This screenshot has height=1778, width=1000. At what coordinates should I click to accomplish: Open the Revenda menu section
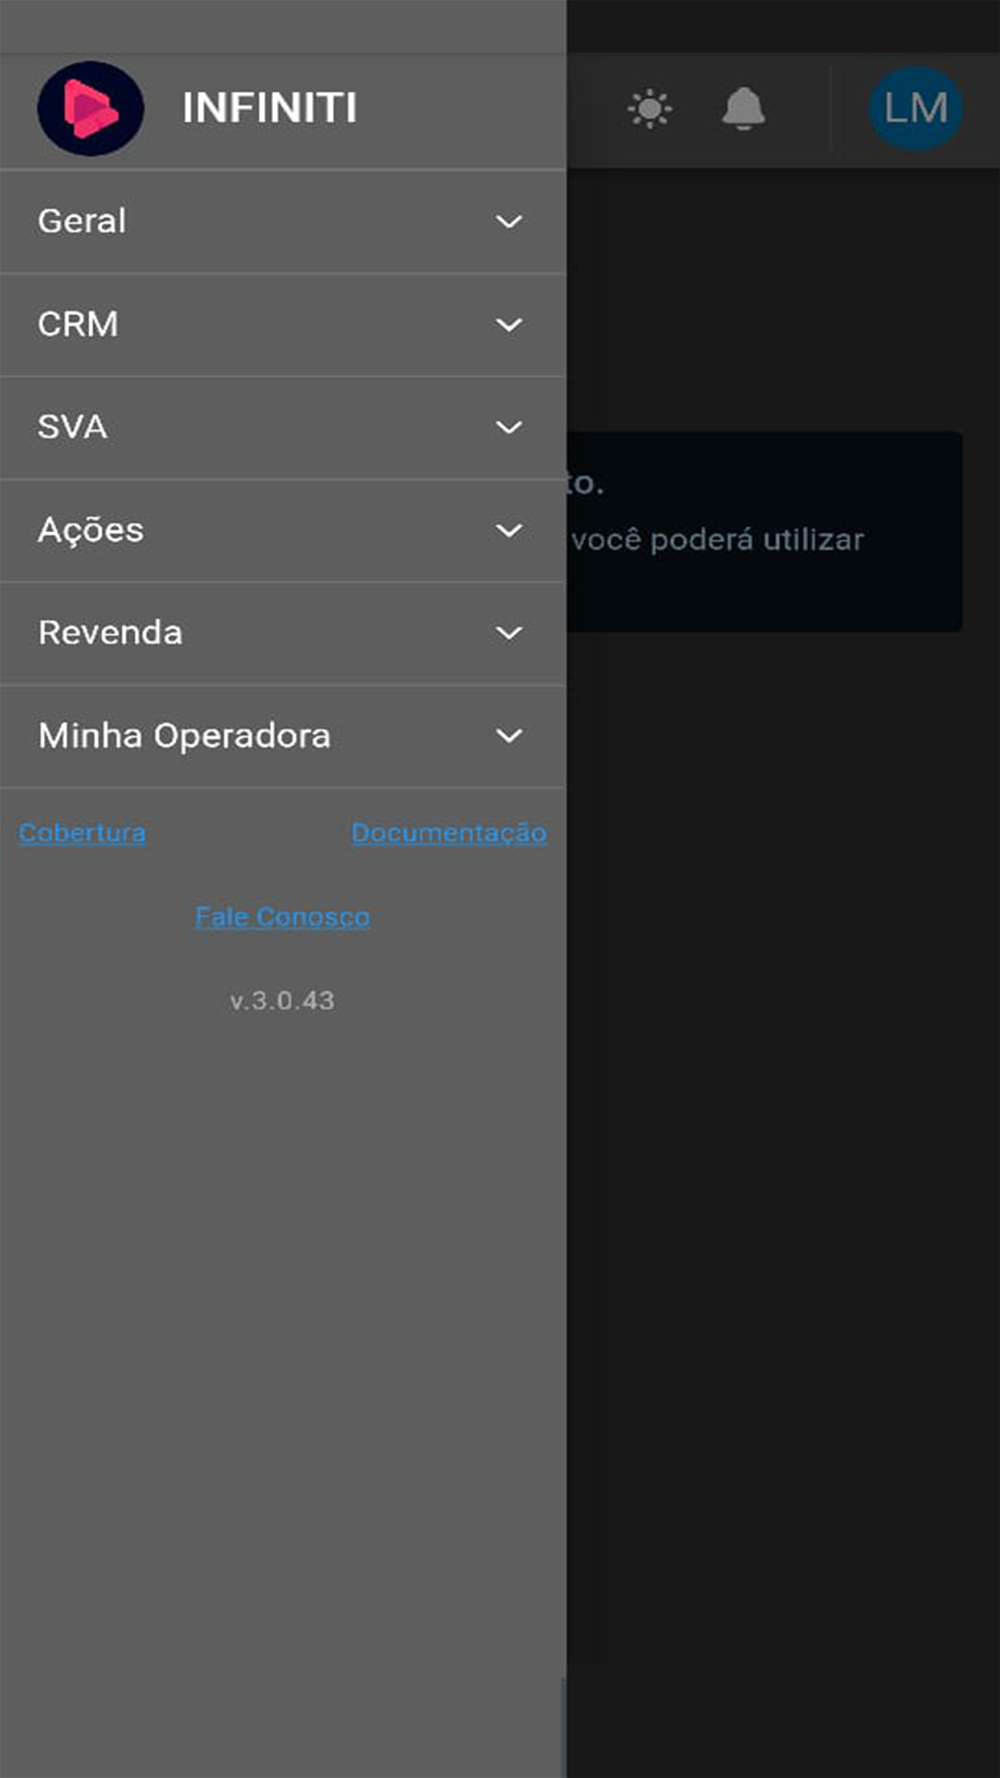point(110,633)
